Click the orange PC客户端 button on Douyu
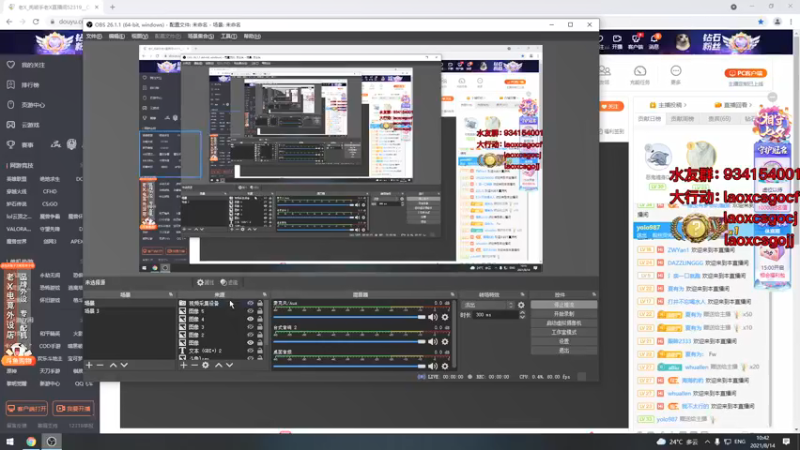 coord(746,73)
